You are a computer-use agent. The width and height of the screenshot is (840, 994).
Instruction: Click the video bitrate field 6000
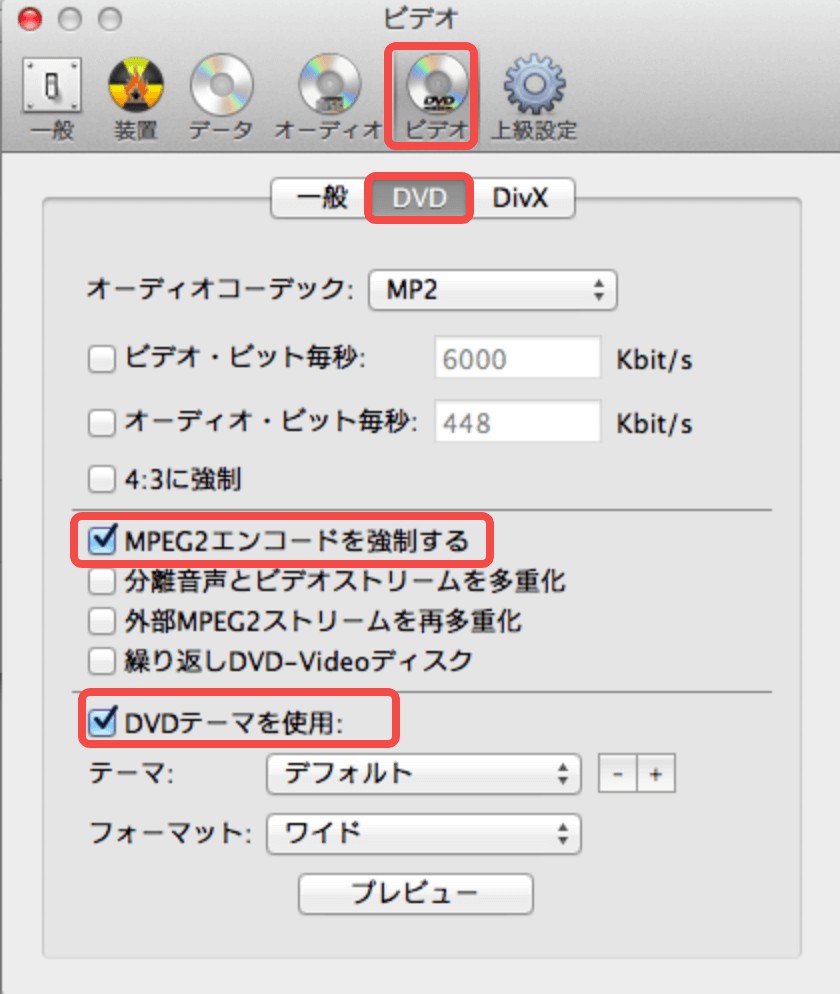pos(517,358)
